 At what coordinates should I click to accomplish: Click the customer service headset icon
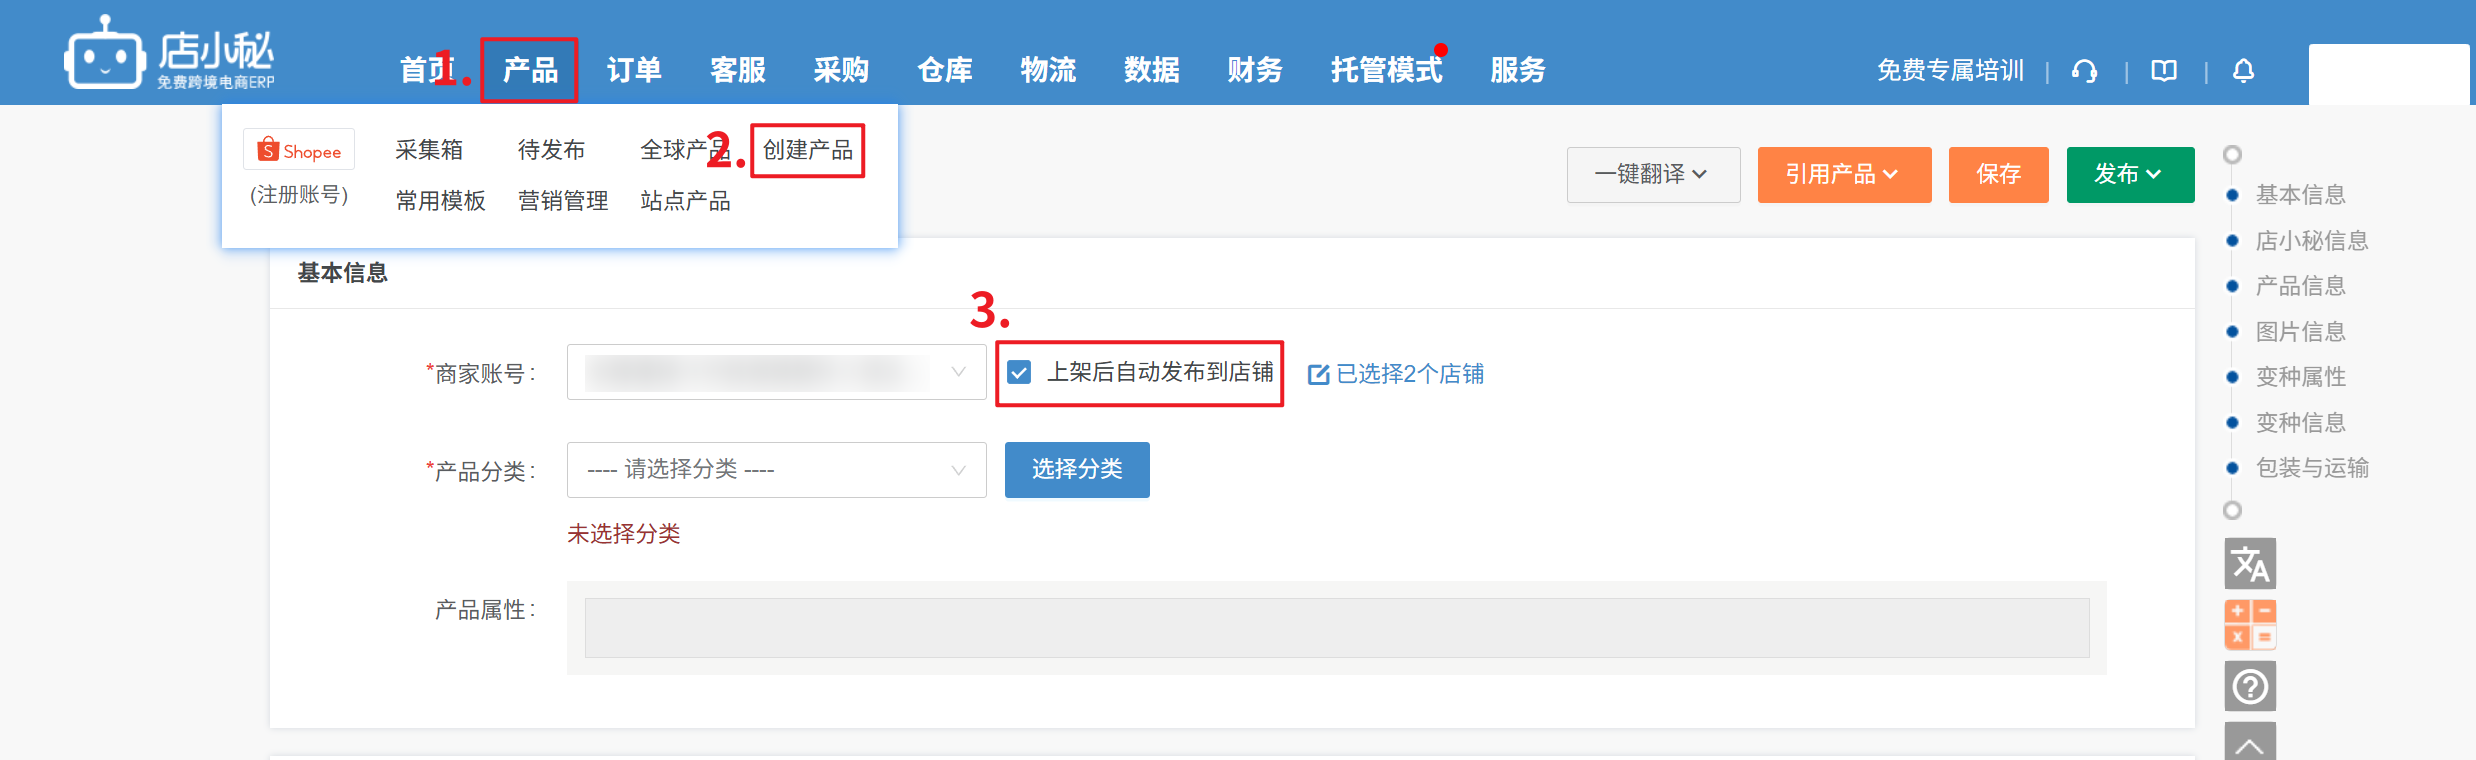click(x=2085, y=71)
